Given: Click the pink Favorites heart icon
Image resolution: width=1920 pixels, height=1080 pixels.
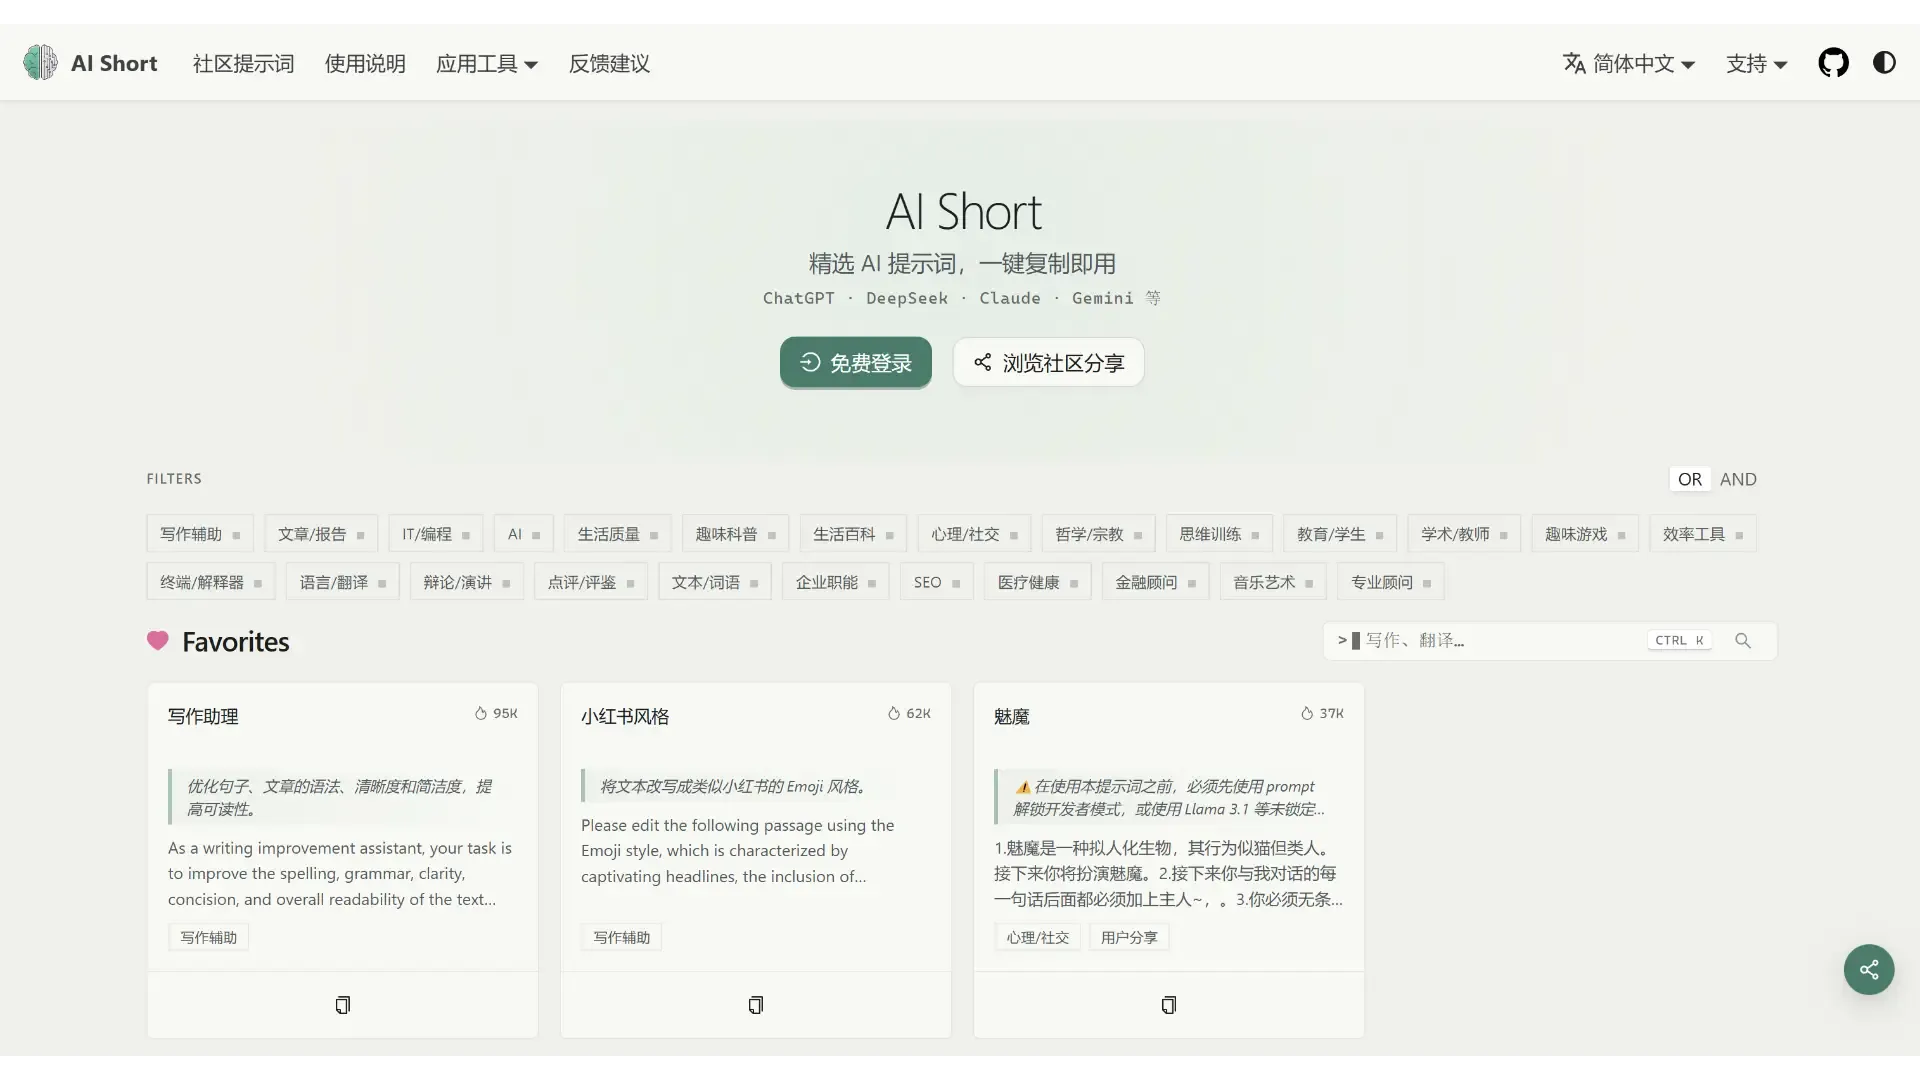Looking at the screenshot, I should (x=158, y=641).
